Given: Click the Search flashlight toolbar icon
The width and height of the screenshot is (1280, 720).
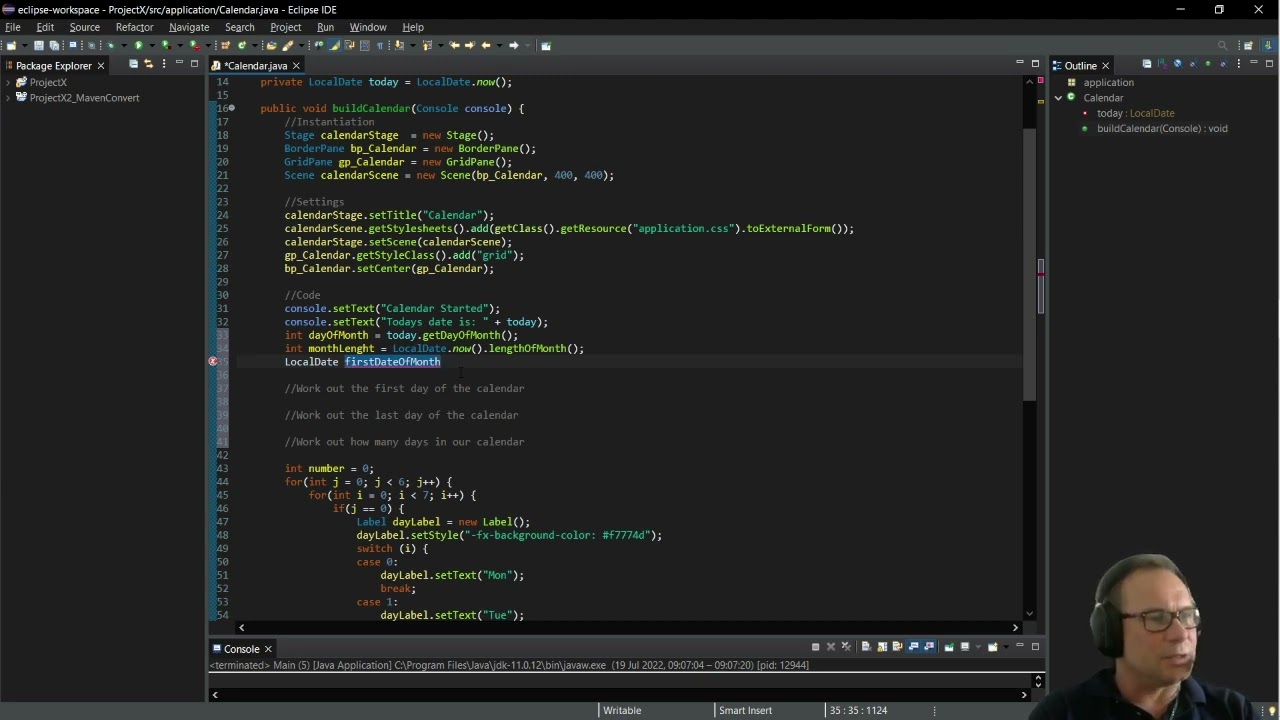Looking at the screenshot, I should click(287, 45).
